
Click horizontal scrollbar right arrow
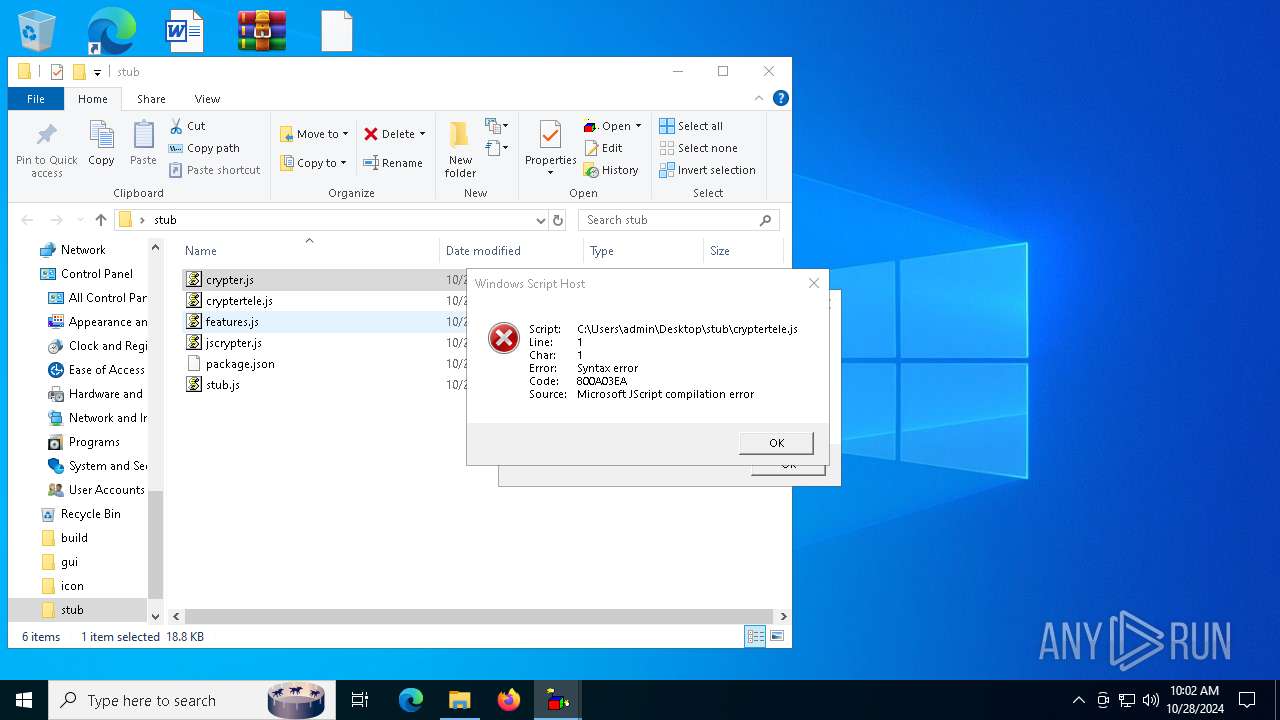pyautogui.click(x=784, y=617)
